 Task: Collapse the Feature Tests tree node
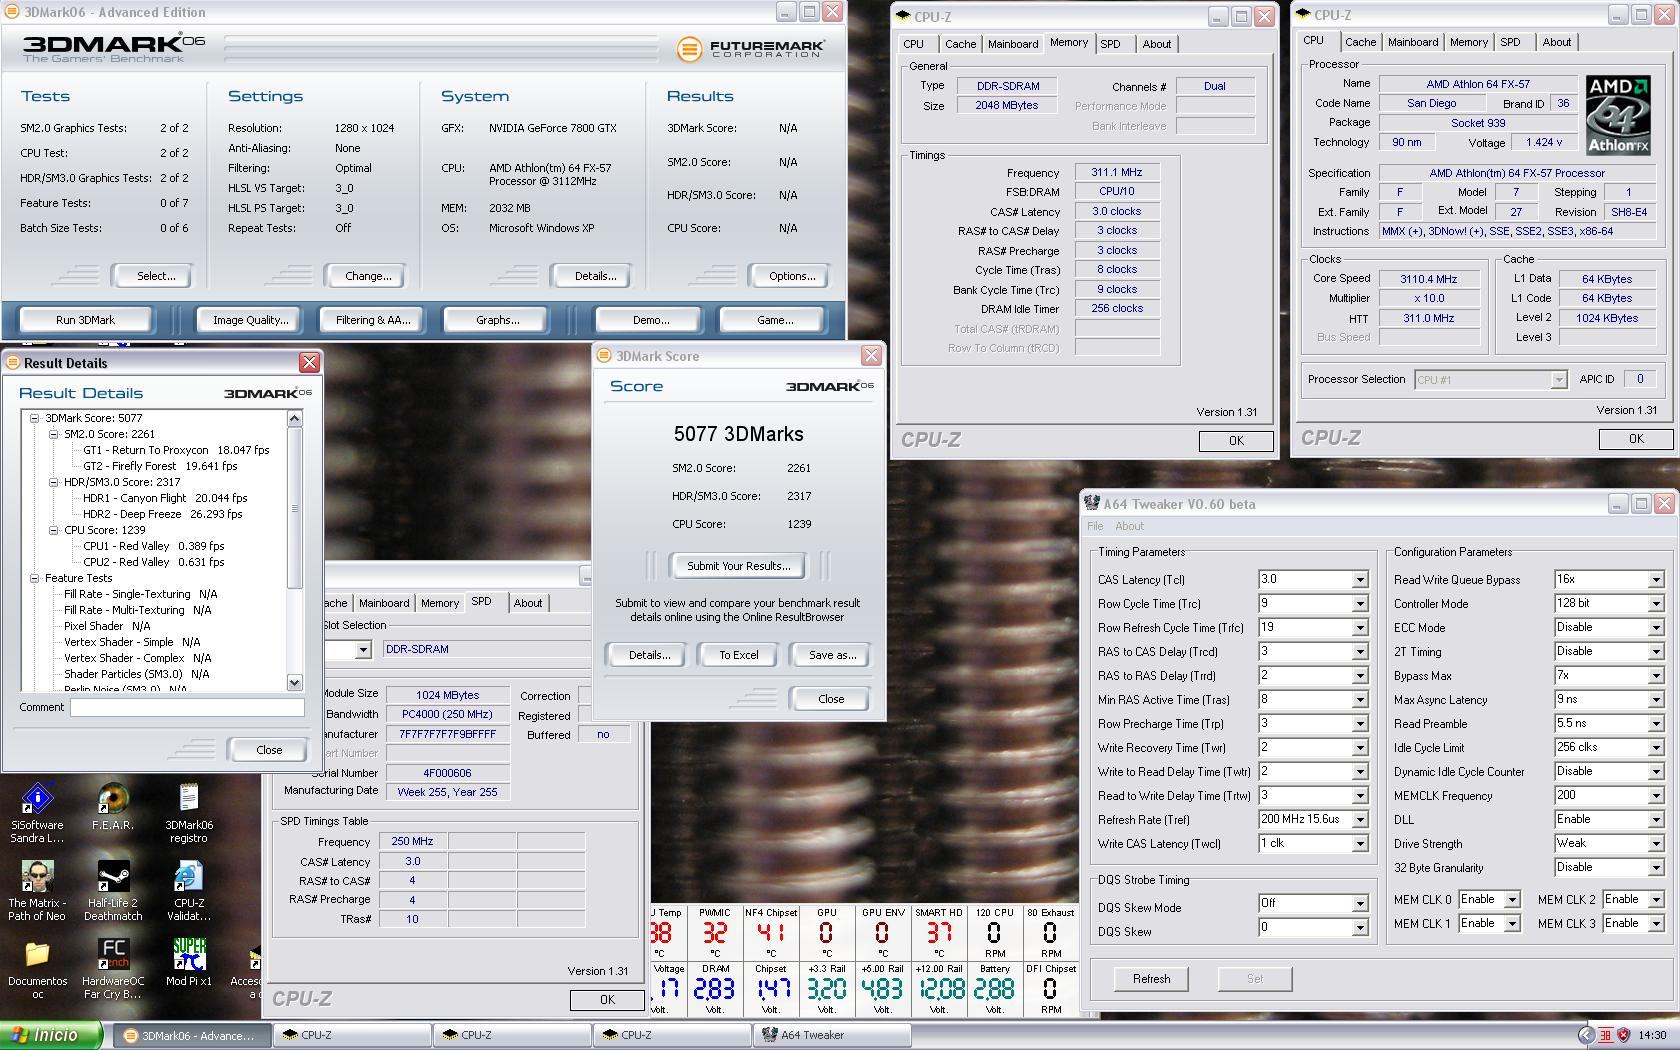point(35,578)
